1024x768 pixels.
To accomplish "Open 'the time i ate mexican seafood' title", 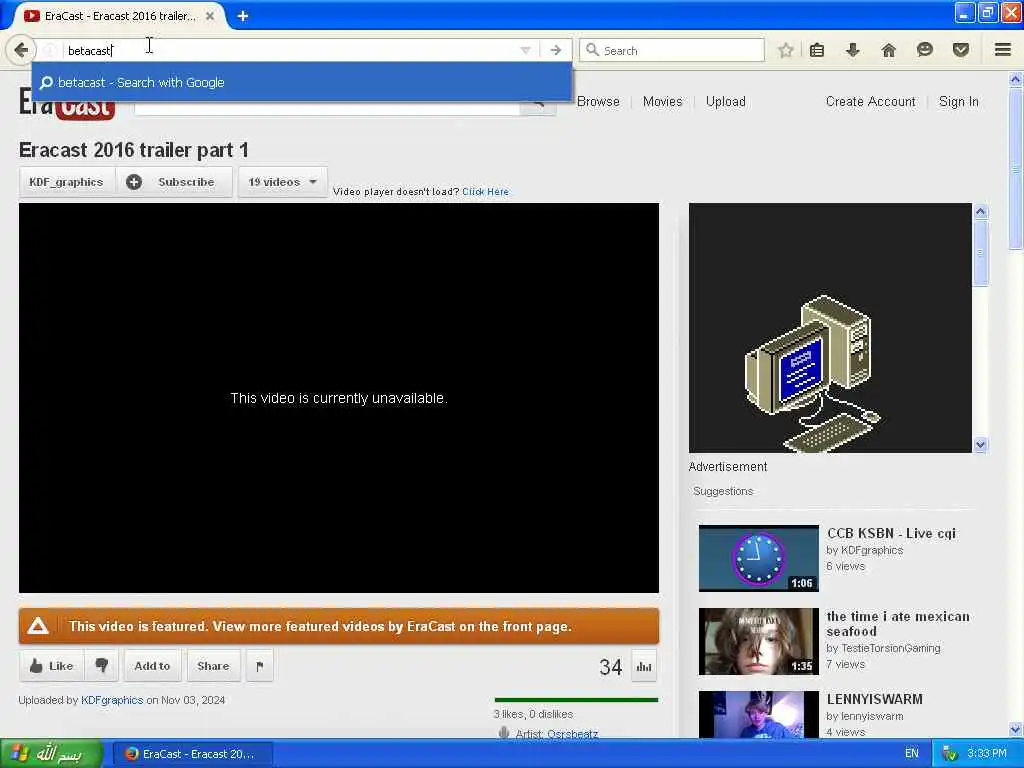I will [898, 624].
